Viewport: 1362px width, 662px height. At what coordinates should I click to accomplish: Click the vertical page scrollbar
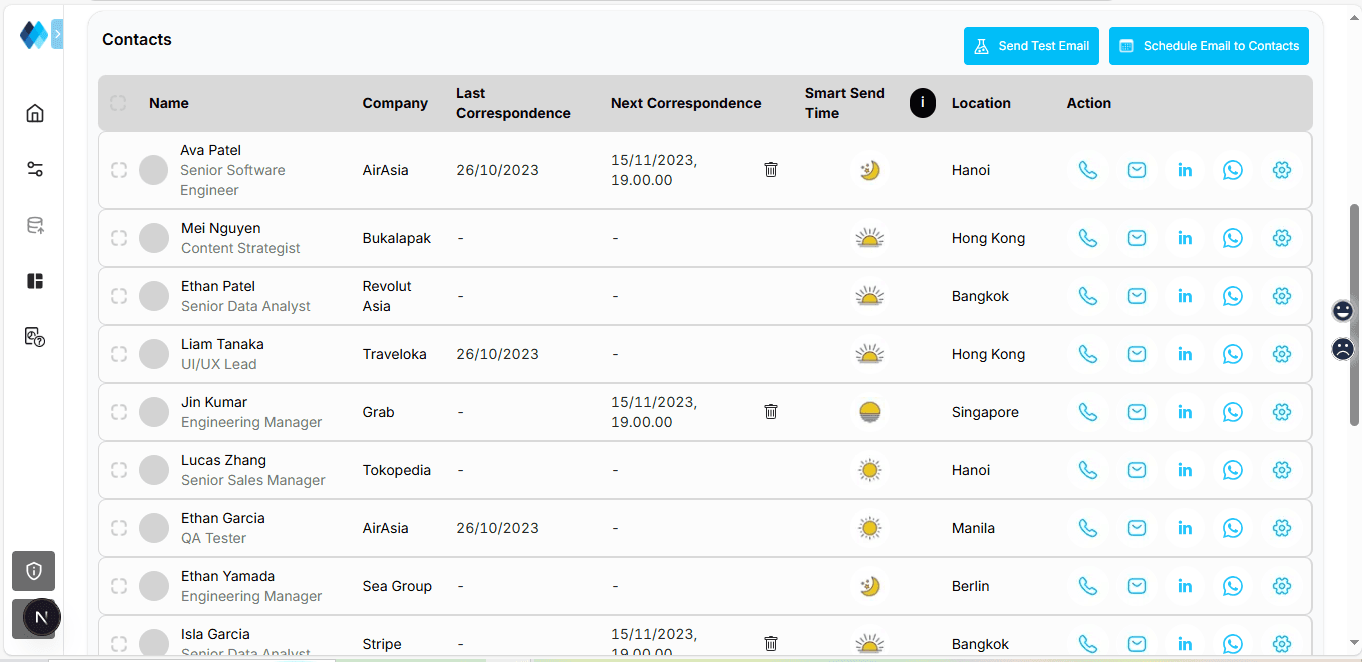(1355, 315)
